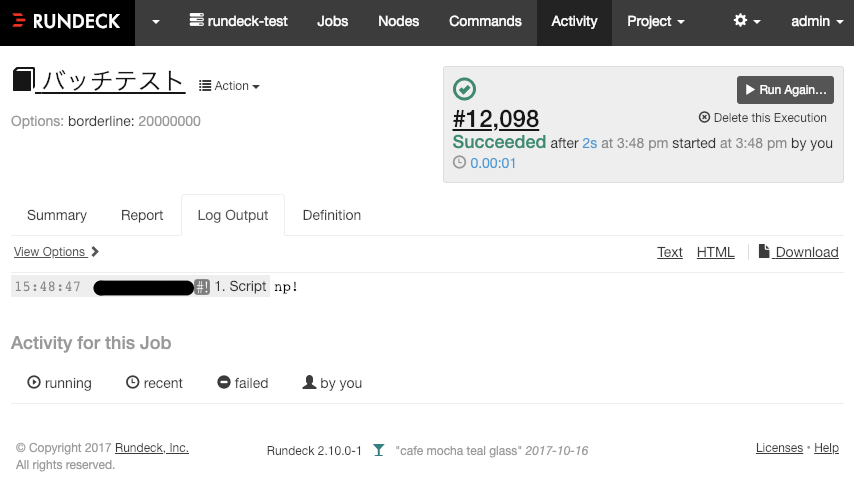Open the settings gear menu
Viewport: 854px width, 500px height.
(746, 21)
